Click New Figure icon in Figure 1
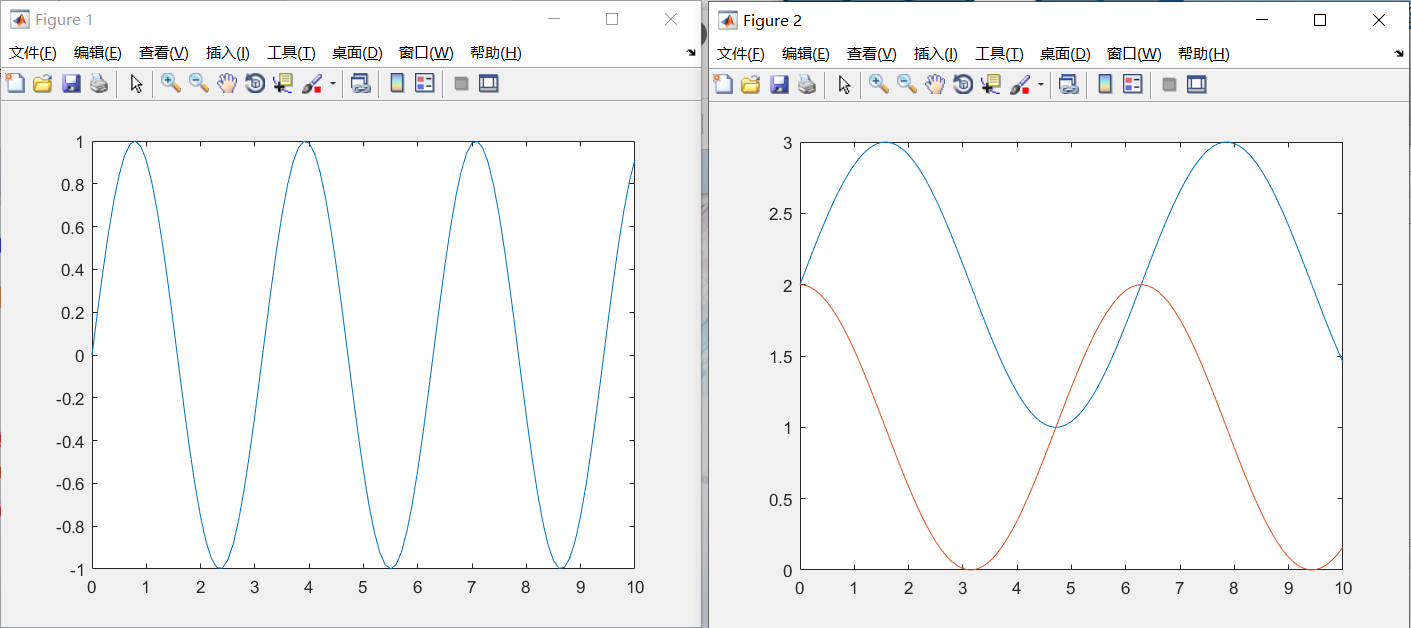 point(15,84)
